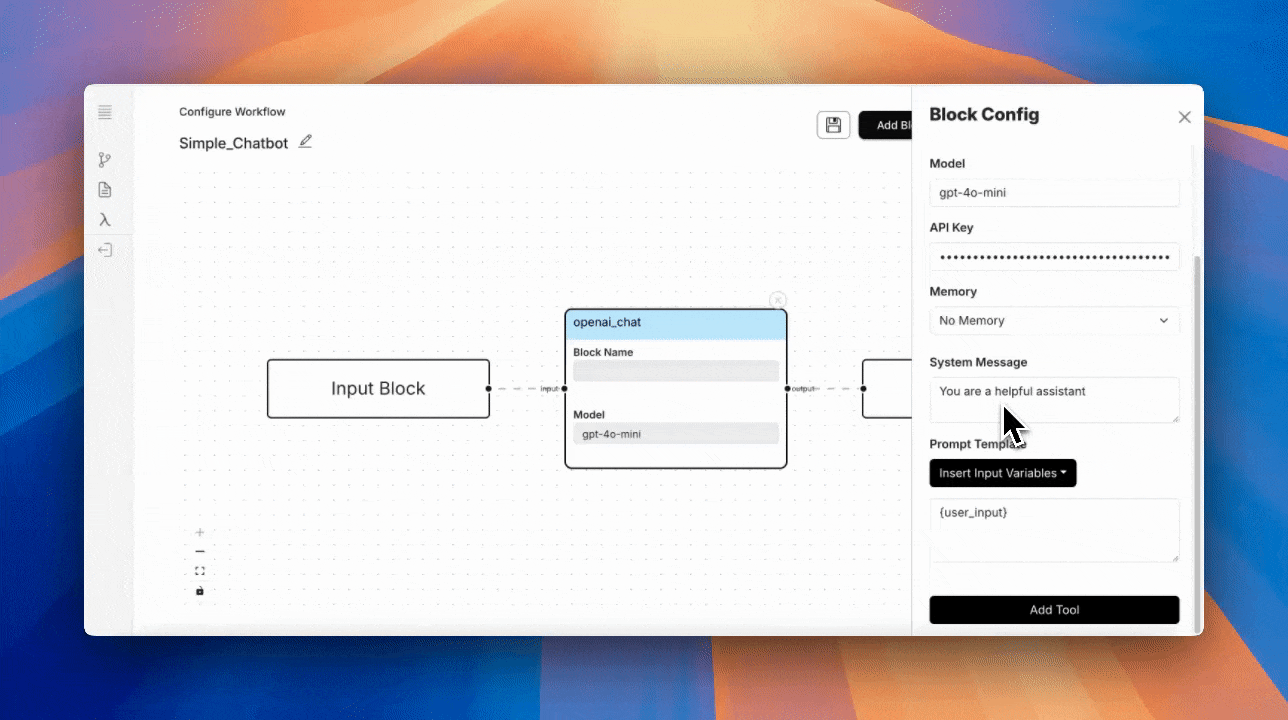1288x720 pixels.
Task: Select the Input Block node
Action: coord(378,389)
